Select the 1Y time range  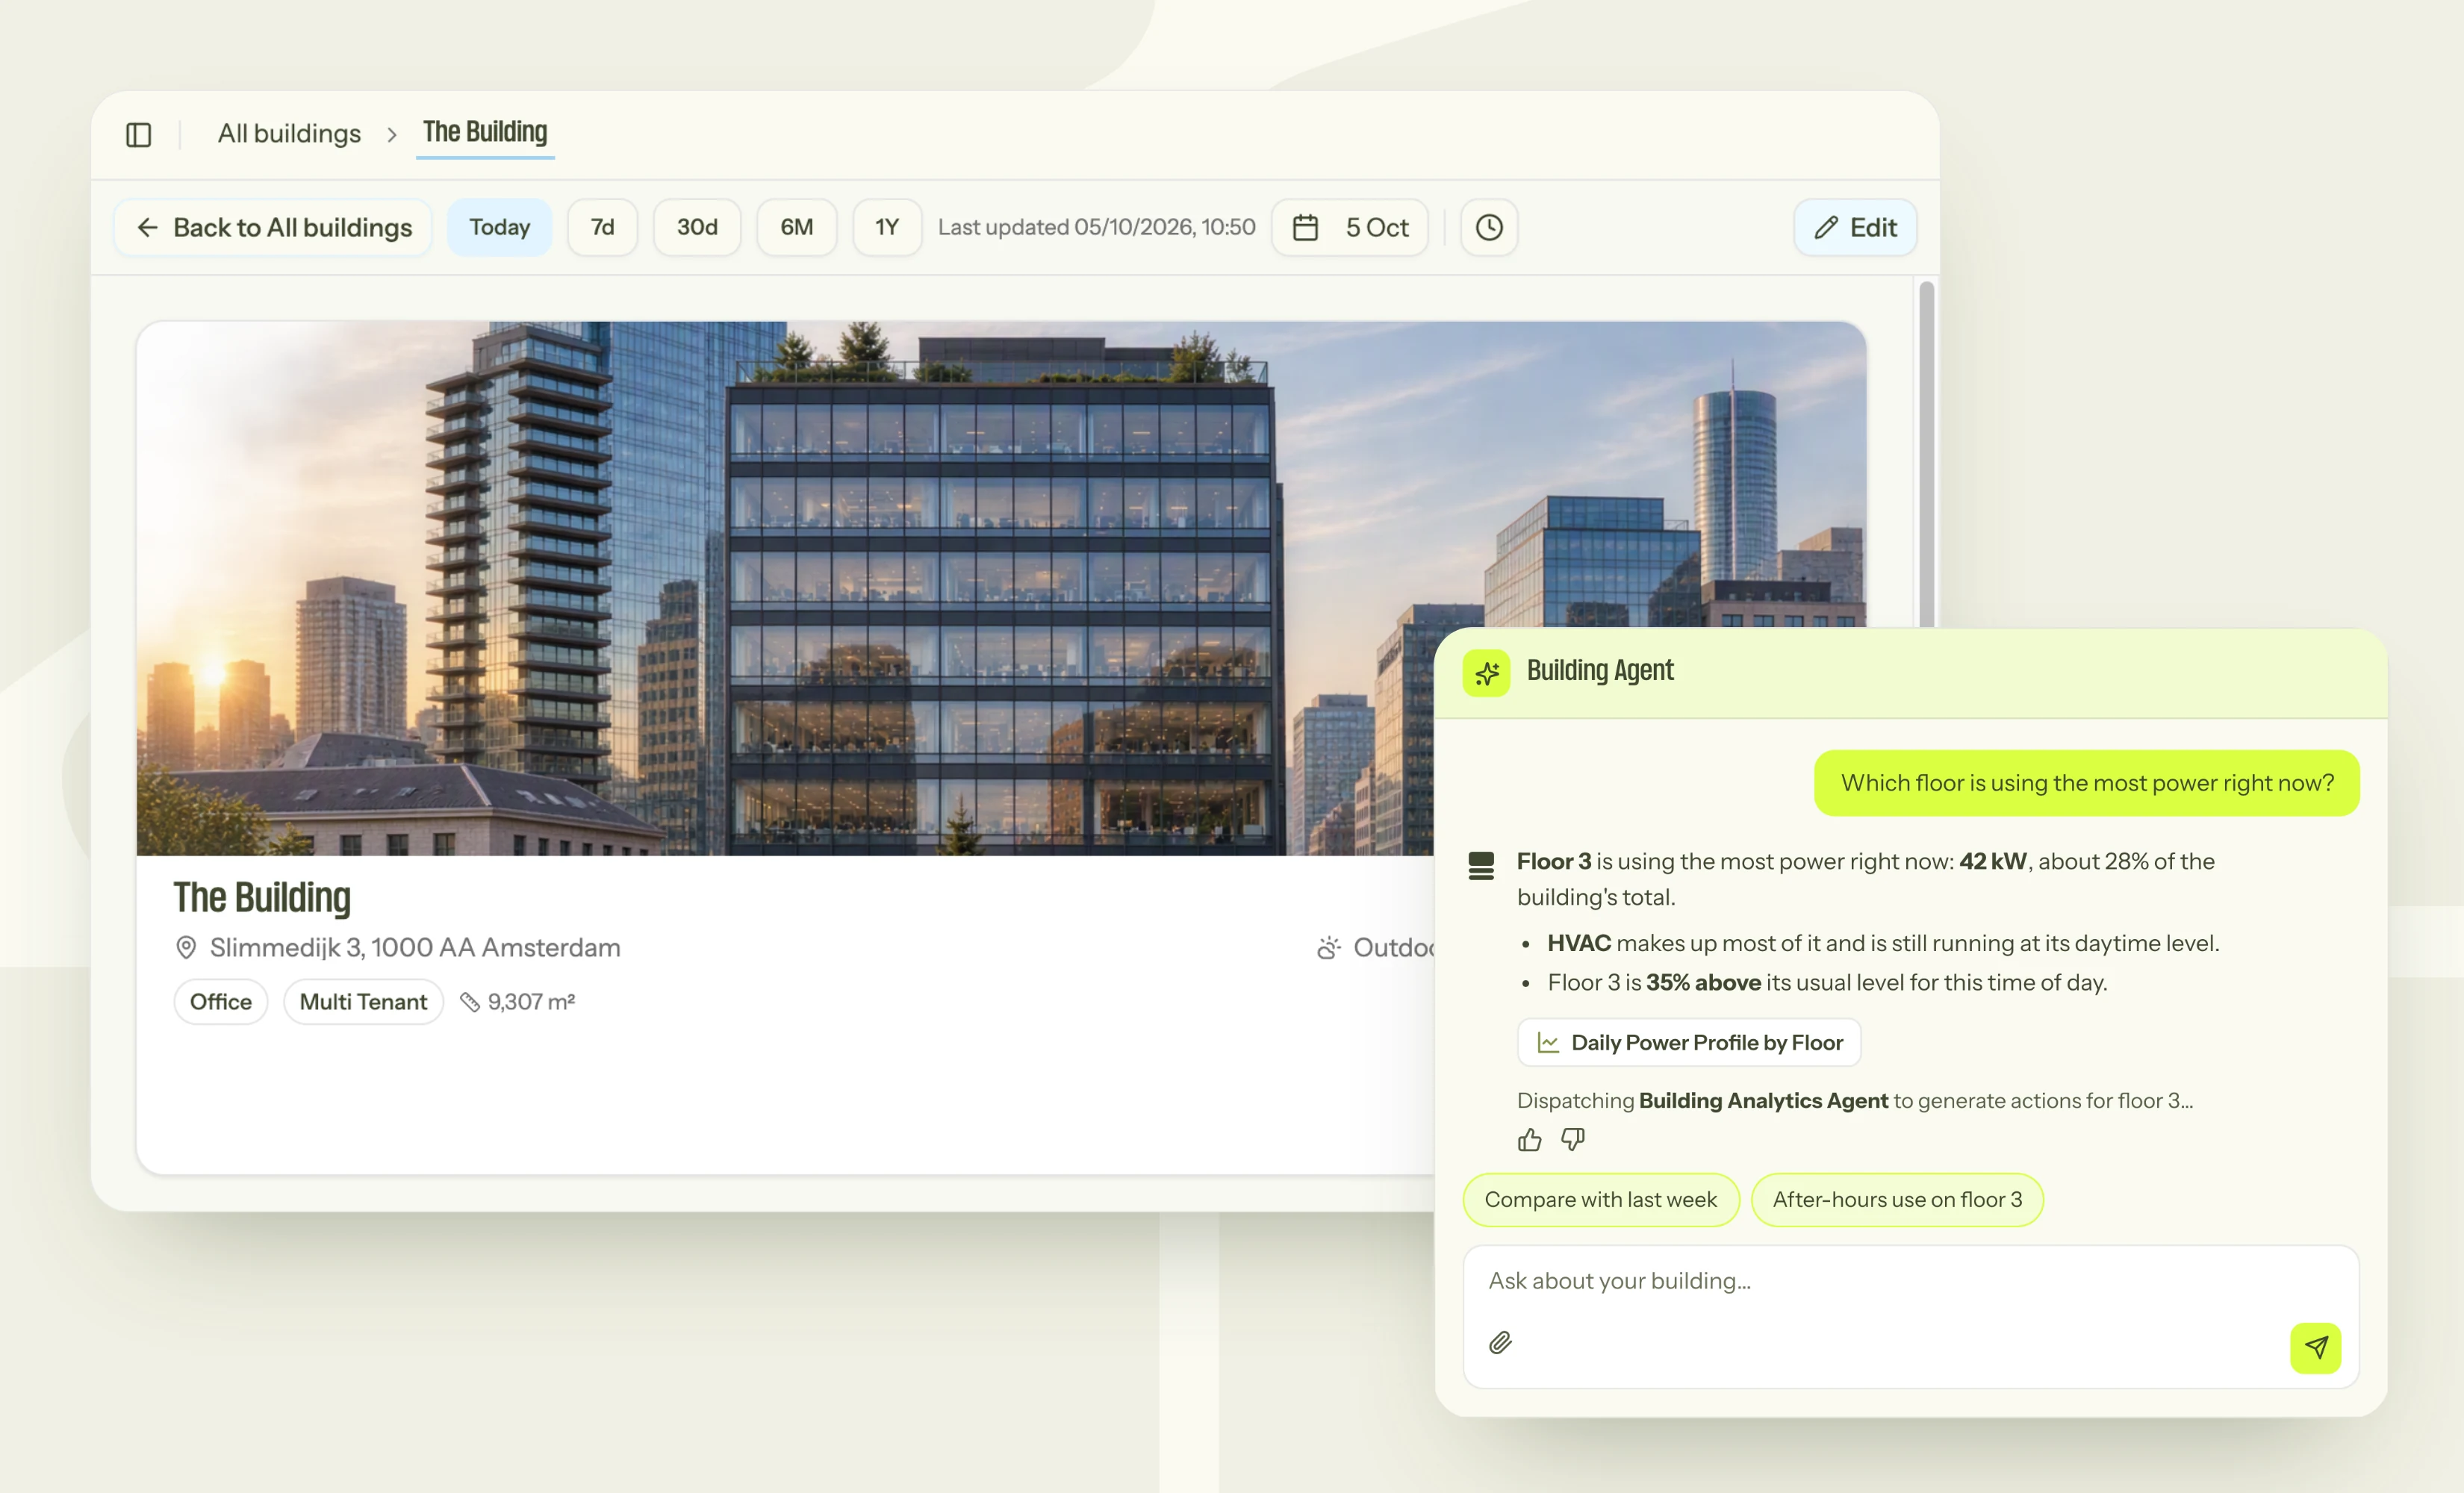tap(886, 228)
